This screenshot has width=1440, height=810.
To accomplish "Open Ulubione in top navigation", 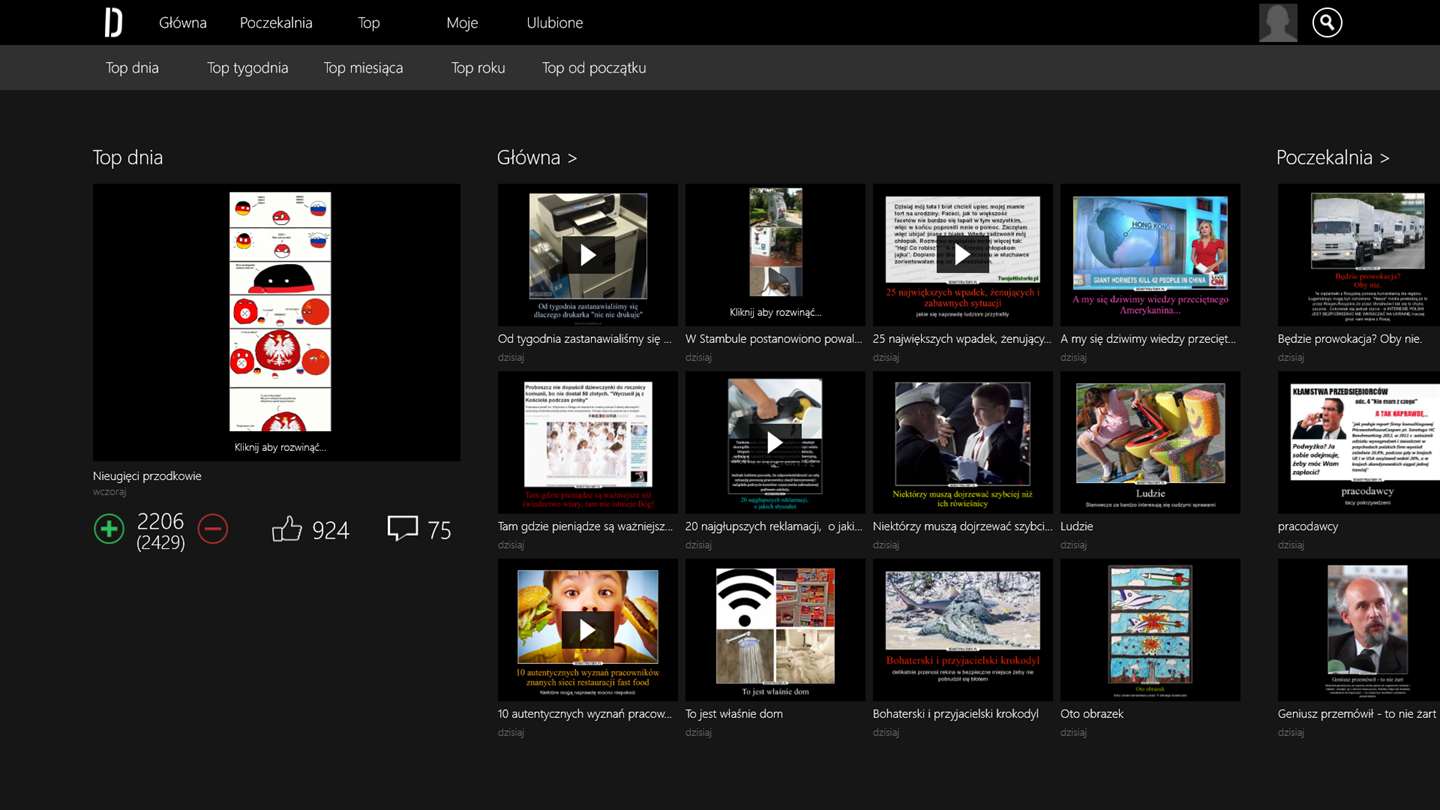I will click(x=554, y=22).
